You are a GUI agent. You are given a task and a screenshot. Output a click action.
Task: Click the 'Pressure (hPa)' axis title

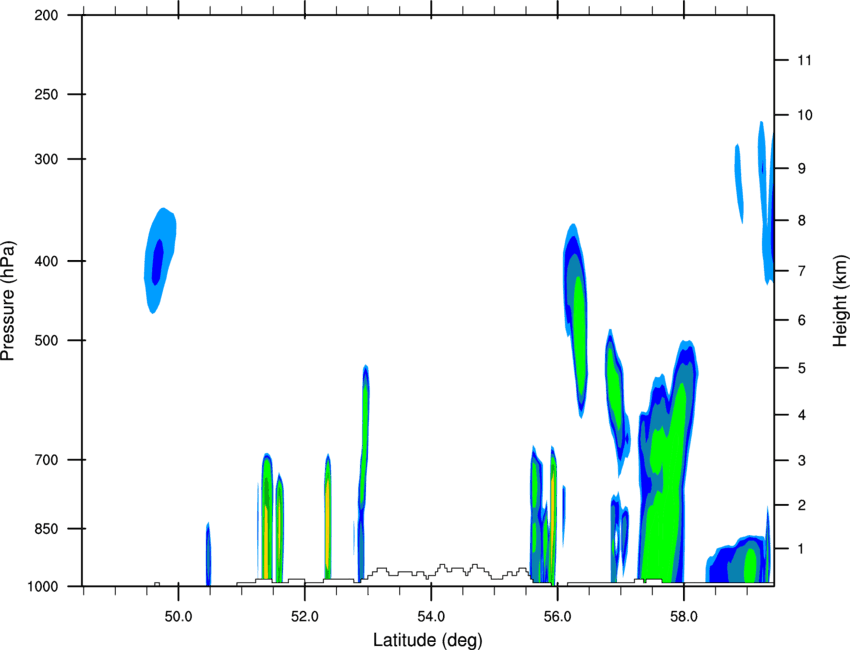[x=8, y=301]
